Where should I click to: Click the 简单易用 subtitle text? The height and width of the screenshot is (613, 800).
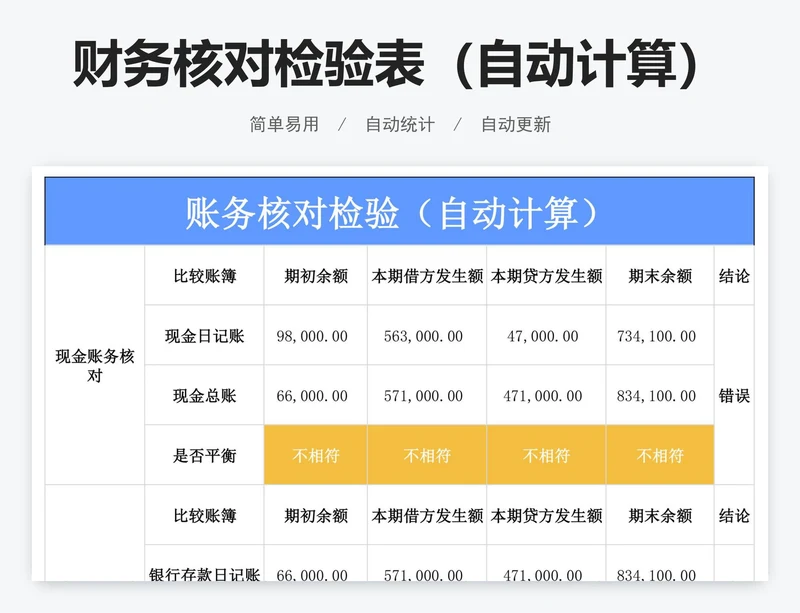click(x=284, y=125)
